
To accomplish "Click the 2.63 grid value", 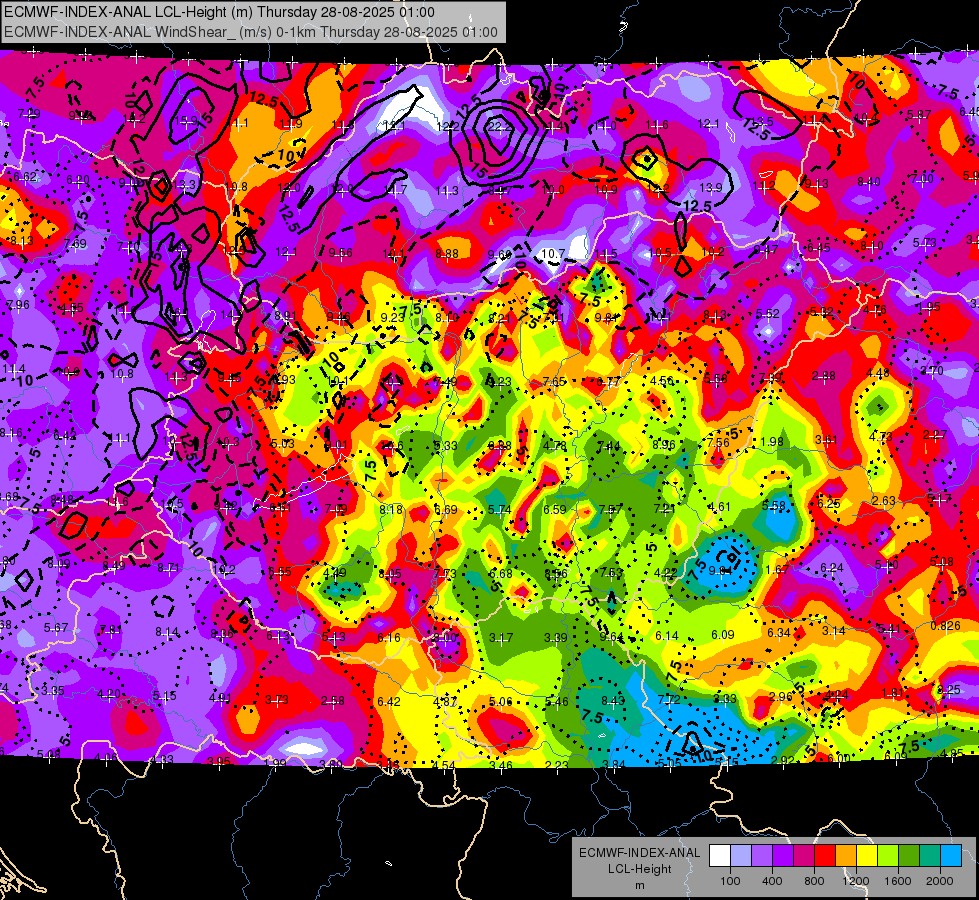I will click(x=884, y=501).
